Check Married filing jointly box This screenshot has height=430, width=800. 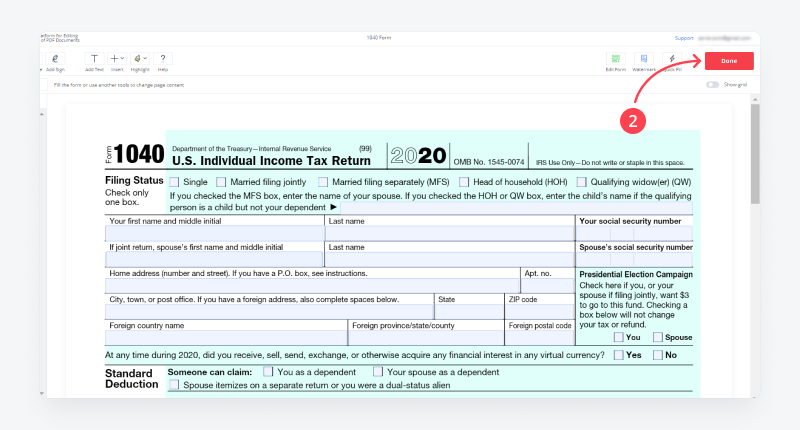221,182
